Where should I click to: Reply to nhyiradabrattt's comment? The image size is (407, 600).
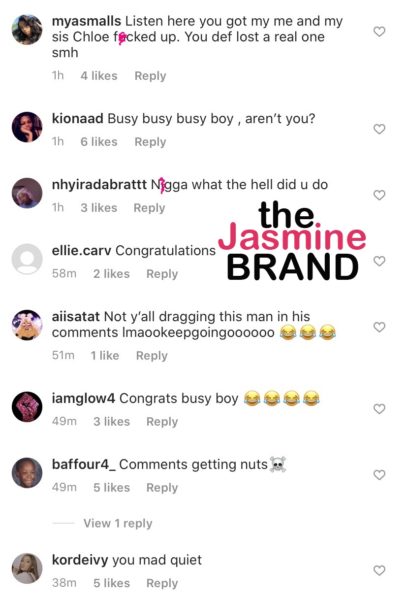(149, 208)
